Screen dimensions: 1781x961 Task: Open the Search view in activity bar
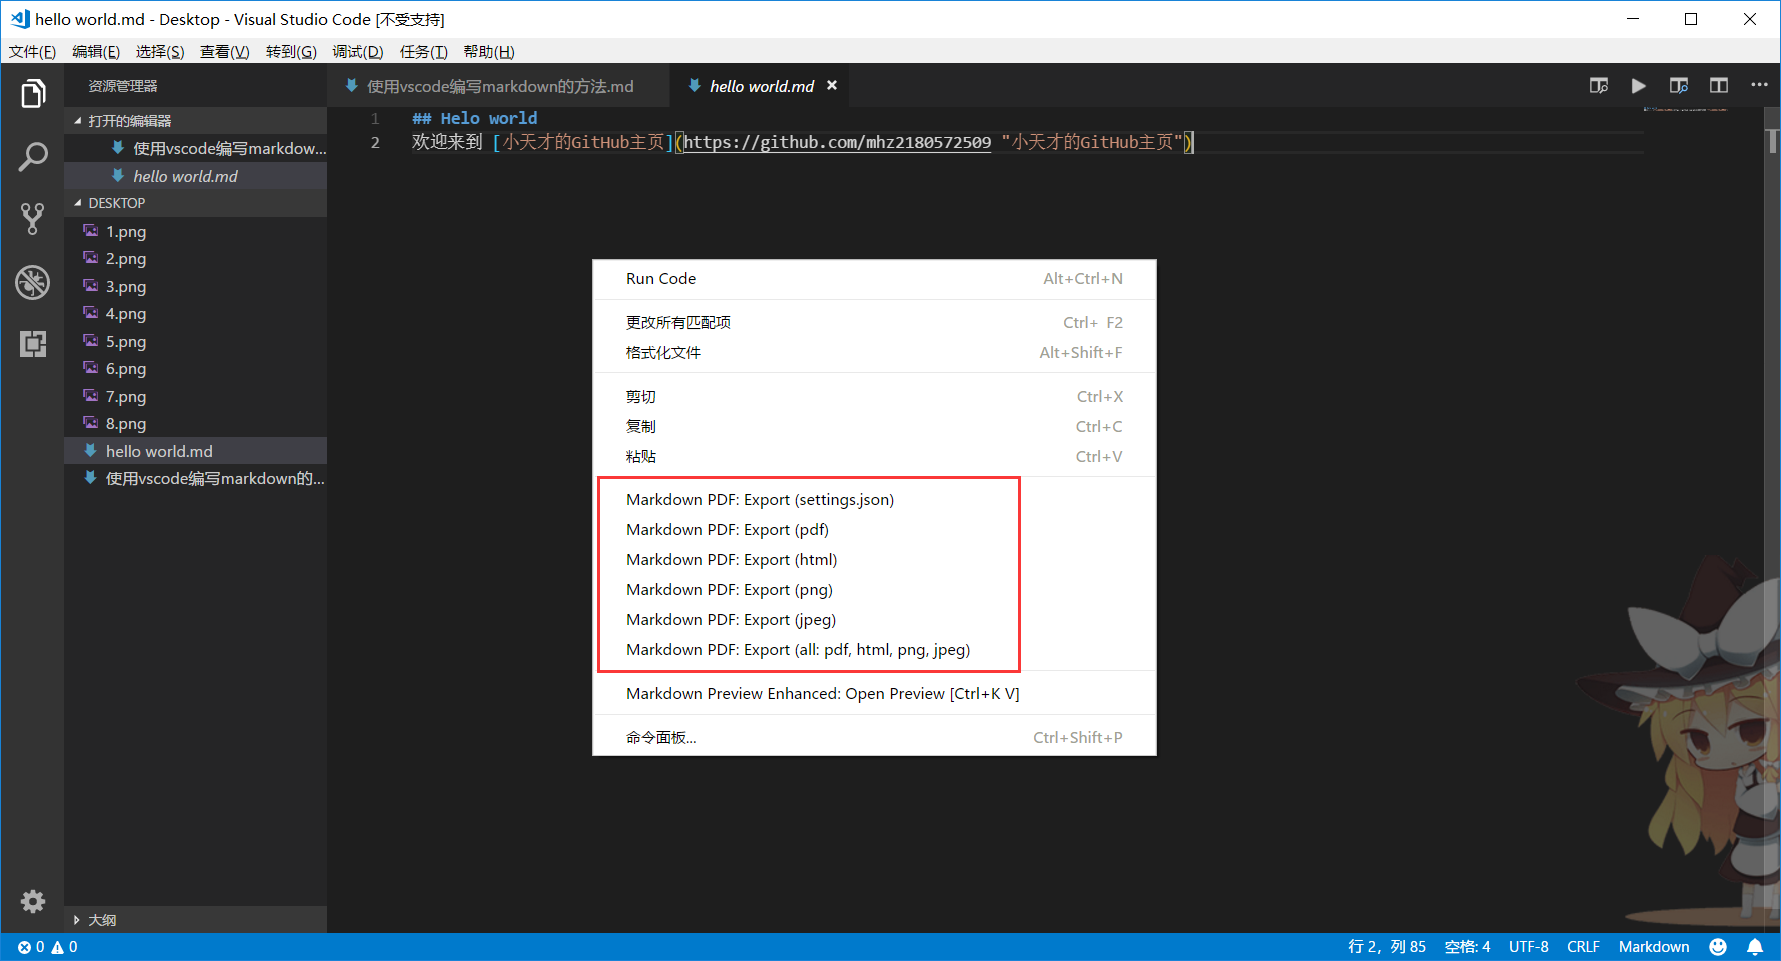click(x=33, y=156)
